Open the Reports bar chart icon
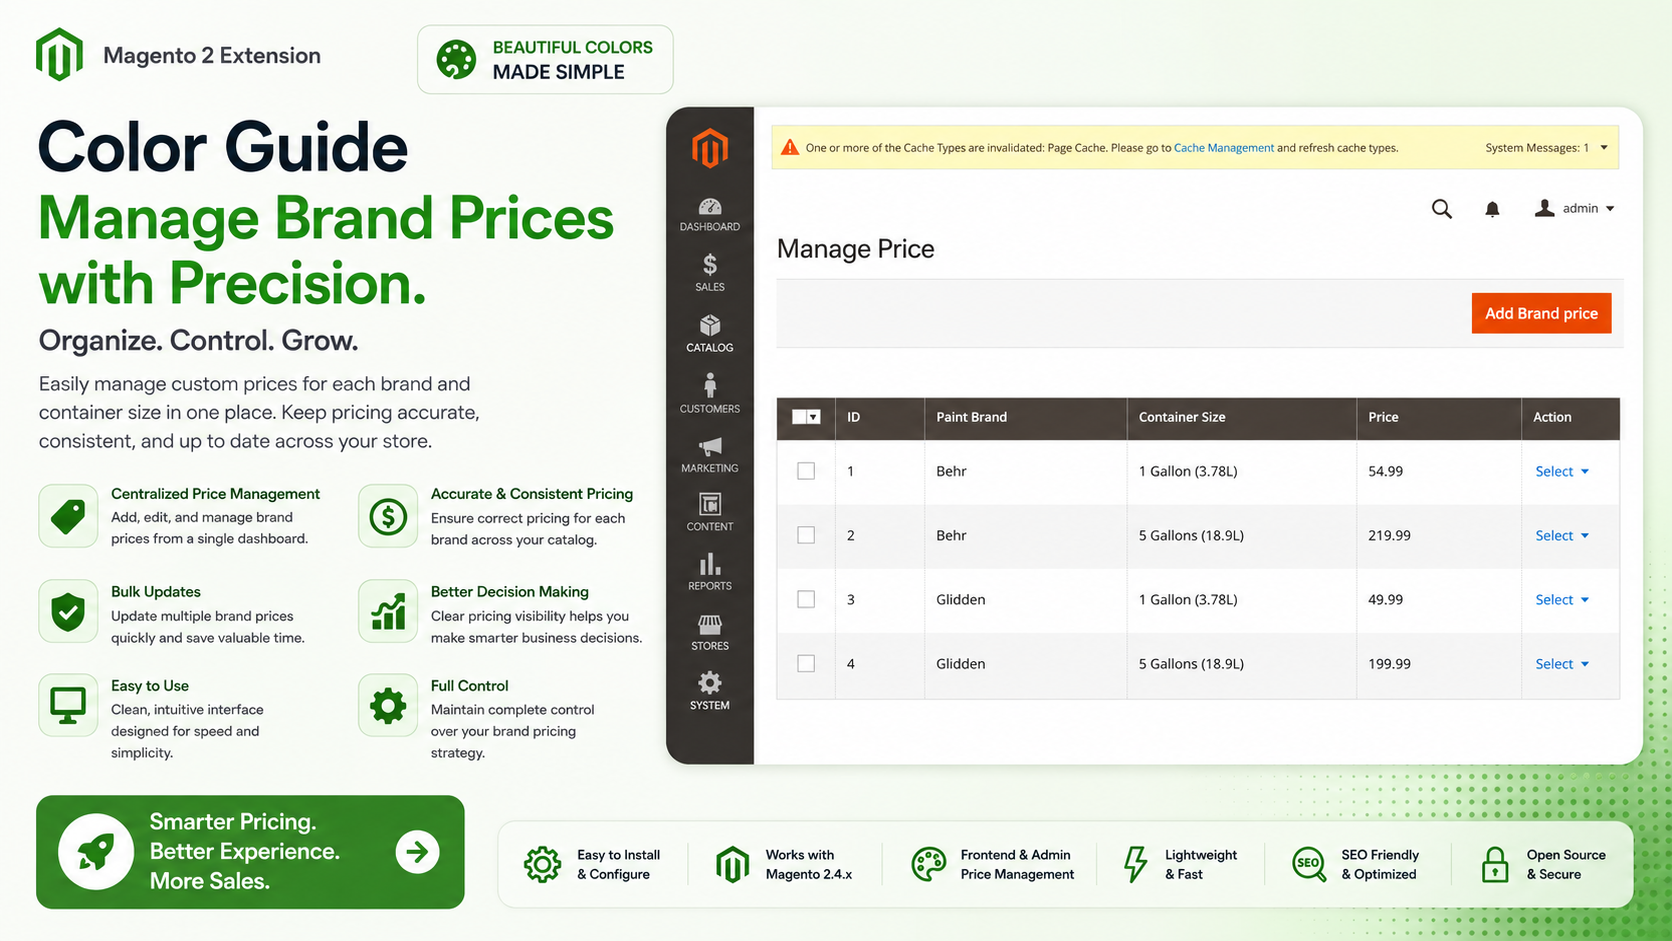The height and width of the screenshot is (941, 1672). tap(710, 564)
